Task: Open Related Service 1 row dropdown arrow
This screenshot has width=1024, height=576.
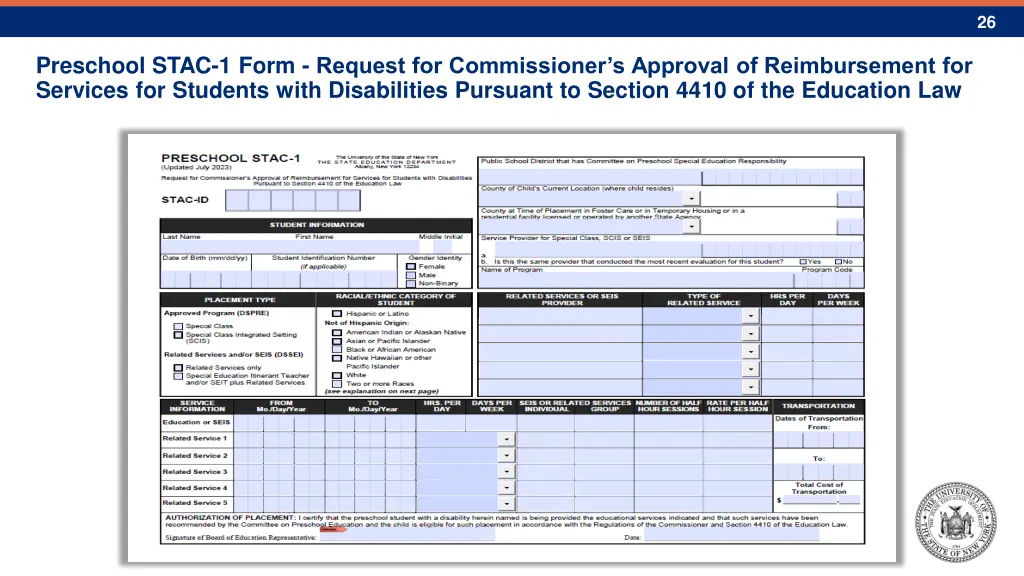Action: pyautogui.click(x=507, y=439)
